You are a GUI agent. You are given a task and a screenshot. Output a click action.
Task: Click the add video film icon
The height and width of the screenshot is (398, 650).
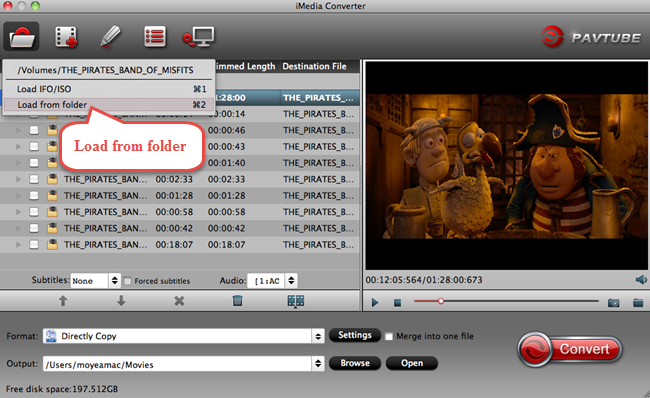(66, 36)
